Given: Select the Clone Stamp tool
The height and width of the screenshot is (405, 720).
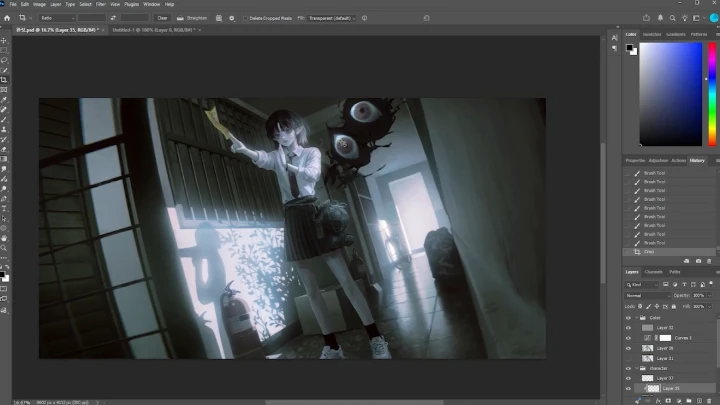Looking at the screenshot, I should click(4, 129).
